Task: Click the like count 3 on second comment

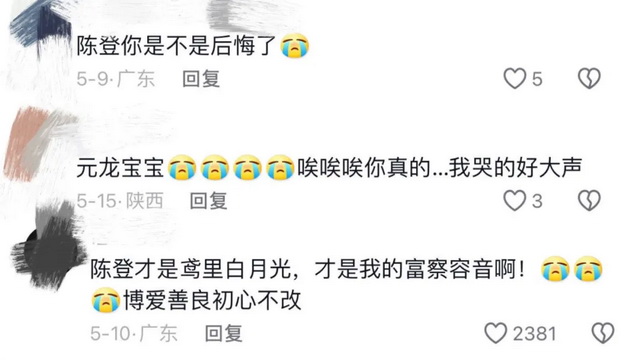Action: (537, 201)
